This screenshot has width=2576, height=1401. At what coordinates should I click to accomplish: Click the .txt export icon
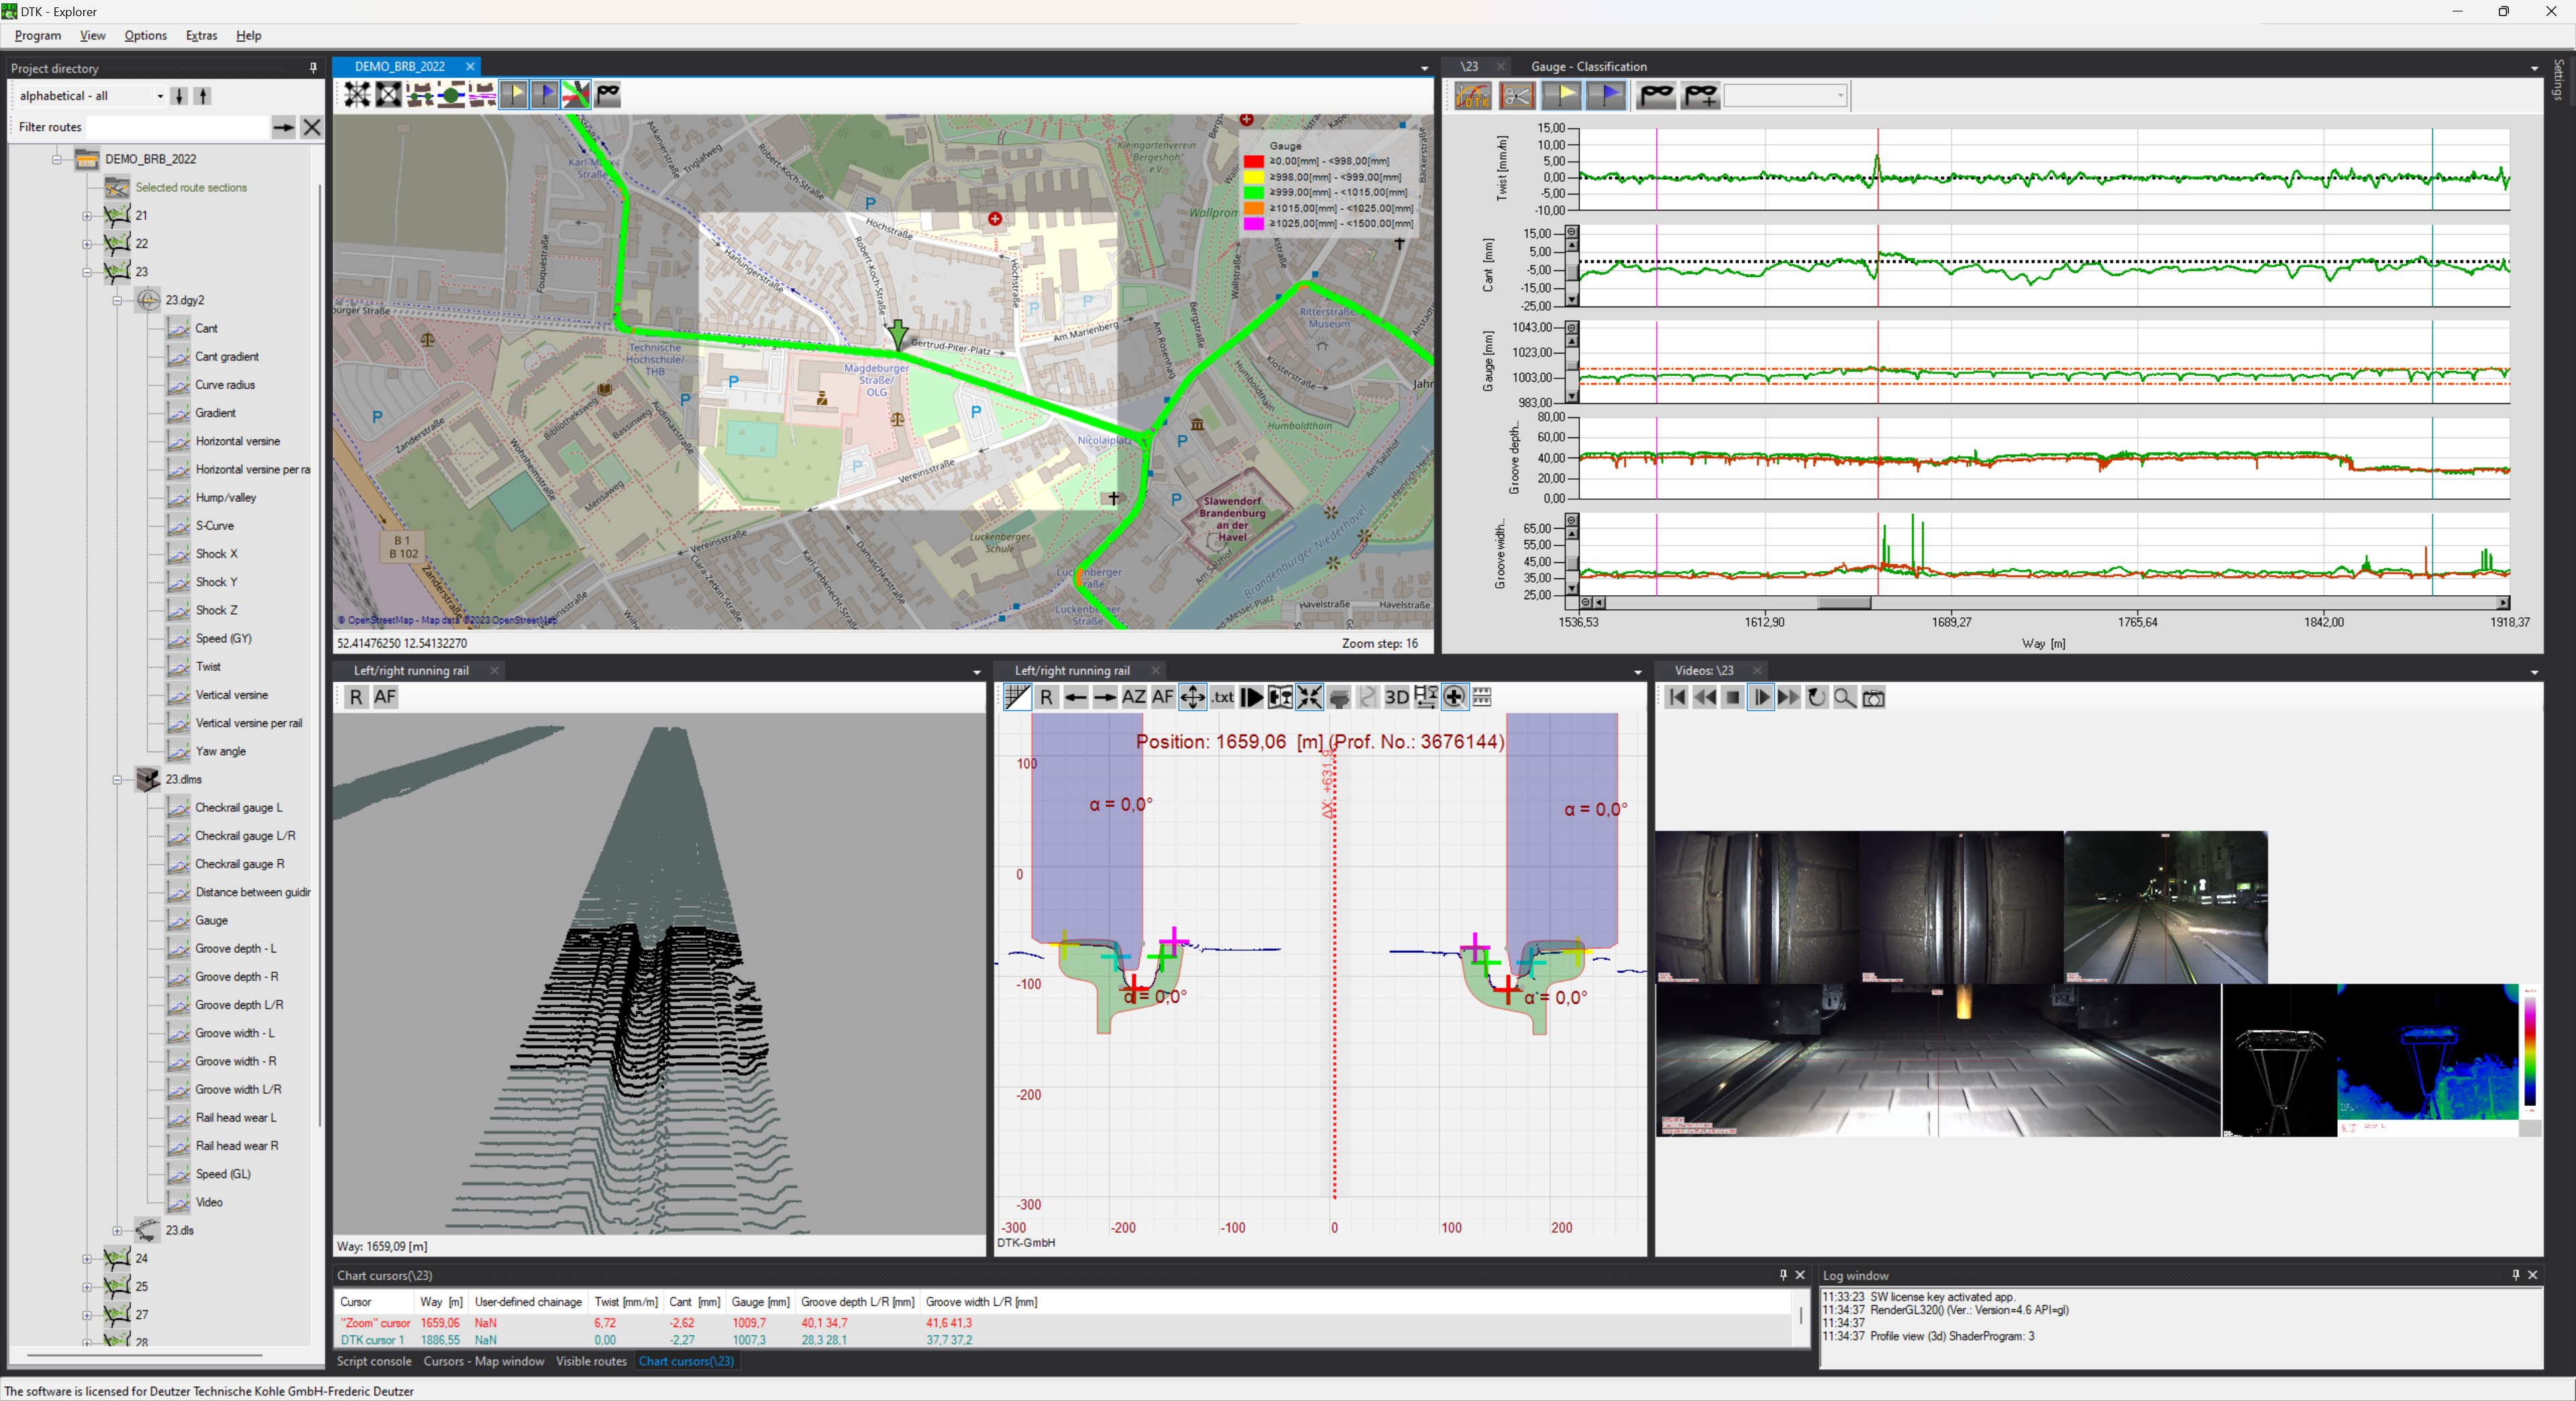click(x=1222, y=697)
